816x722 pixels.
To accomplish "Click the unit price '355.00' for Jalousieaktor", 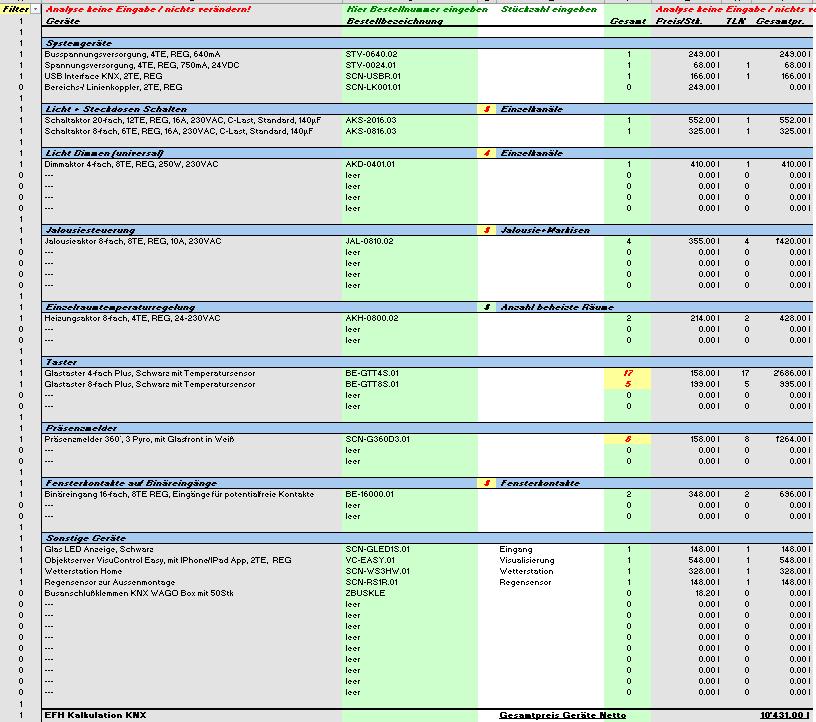I will (703, 241).
